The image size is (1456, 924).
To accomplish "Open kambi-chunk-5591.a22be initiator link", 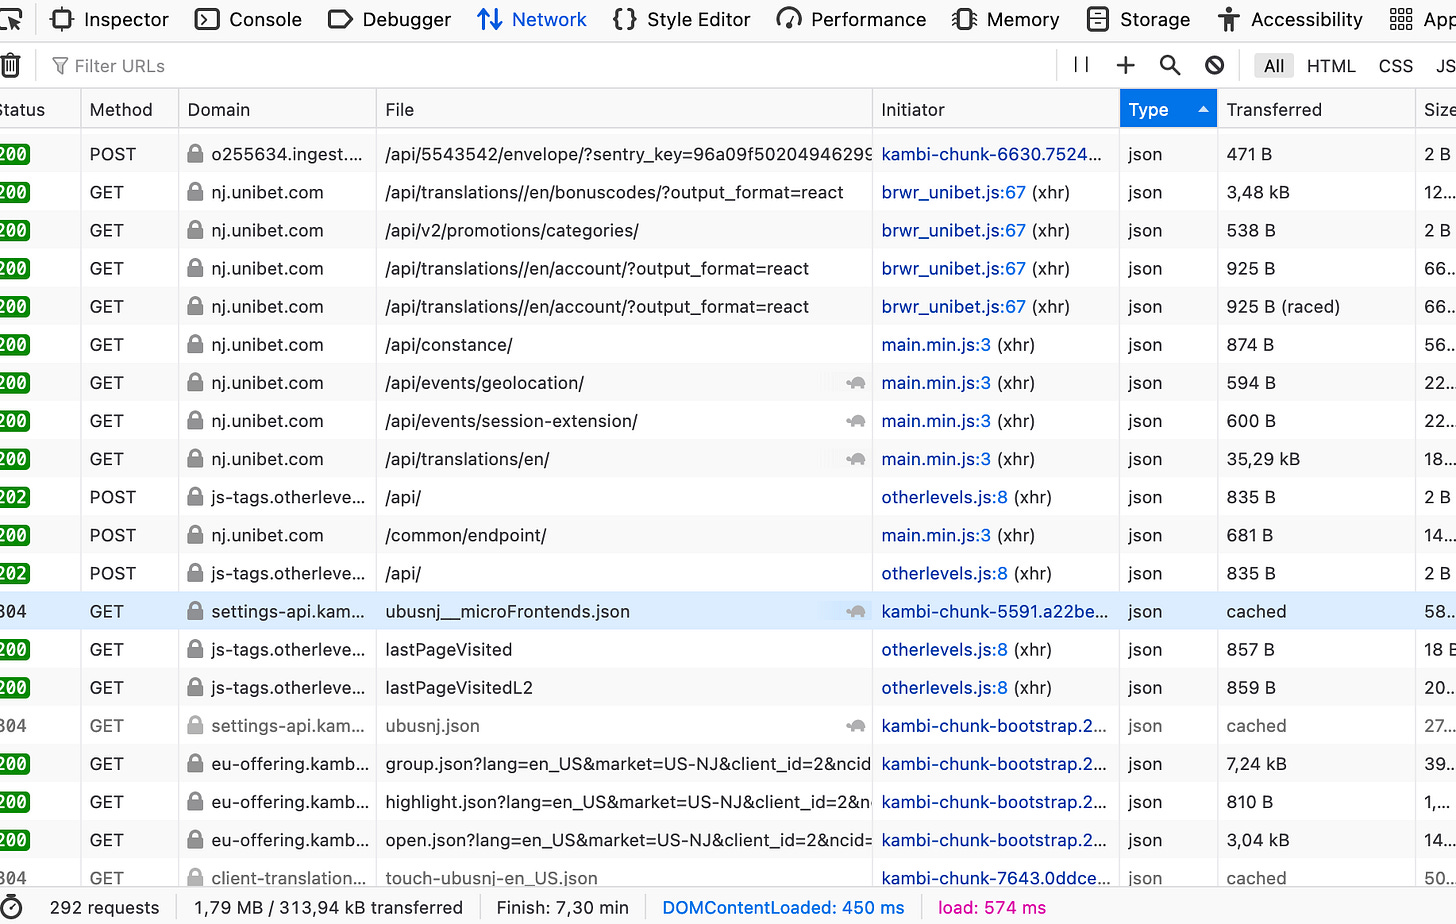I will coord(994,612).
